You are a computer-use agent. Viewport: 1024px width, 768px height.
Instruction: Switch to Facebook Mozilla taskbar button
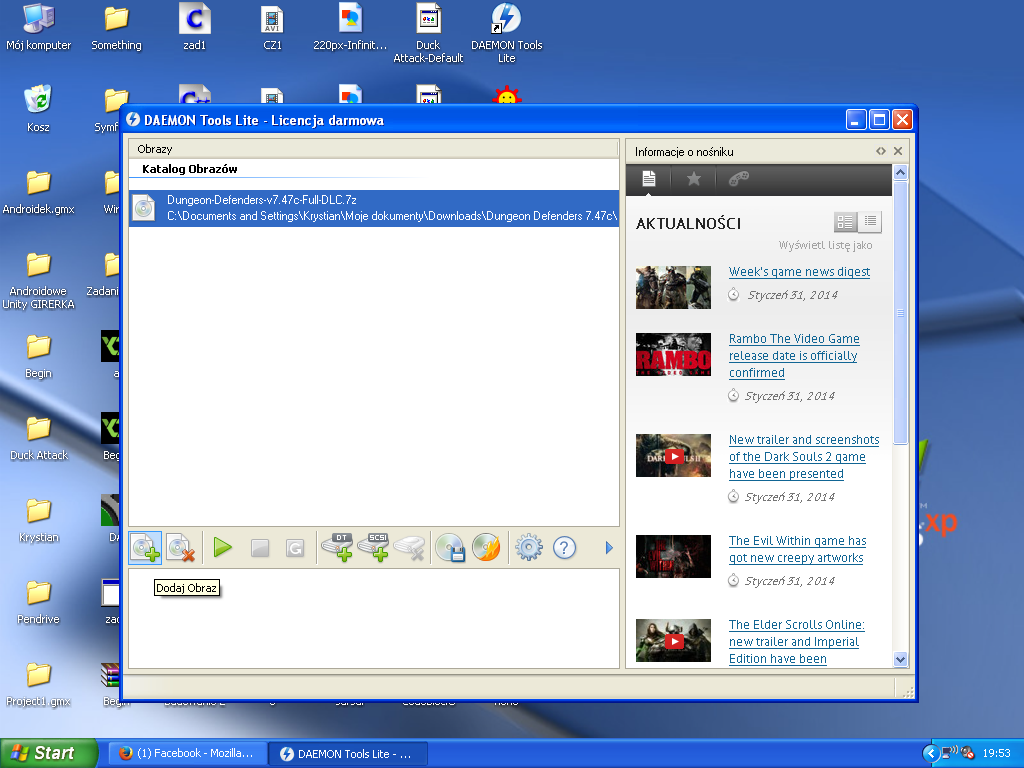[x=187, y=753]
